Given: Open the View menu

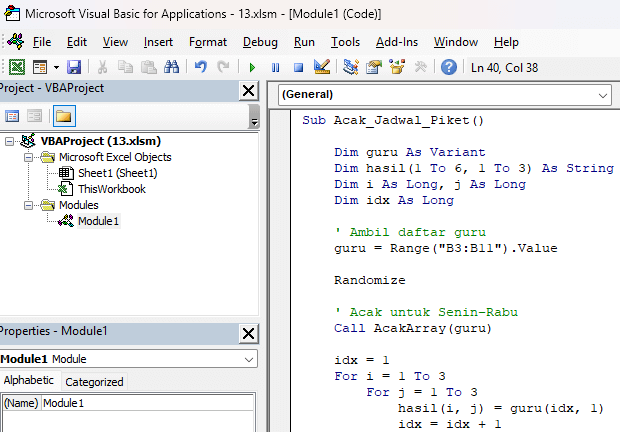Looking at the screenshot, I should point(115,42).
